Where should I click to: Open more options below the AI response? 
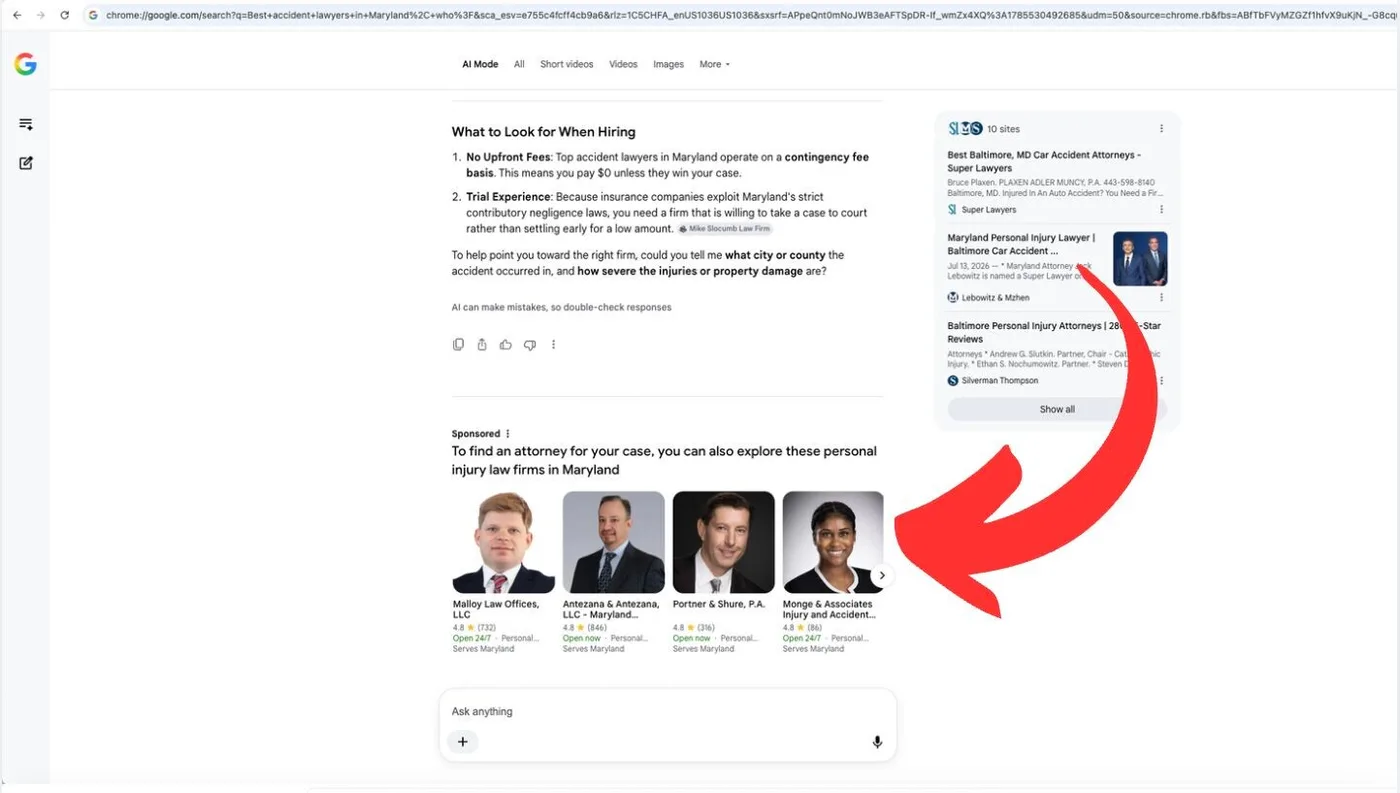[553, 344]
